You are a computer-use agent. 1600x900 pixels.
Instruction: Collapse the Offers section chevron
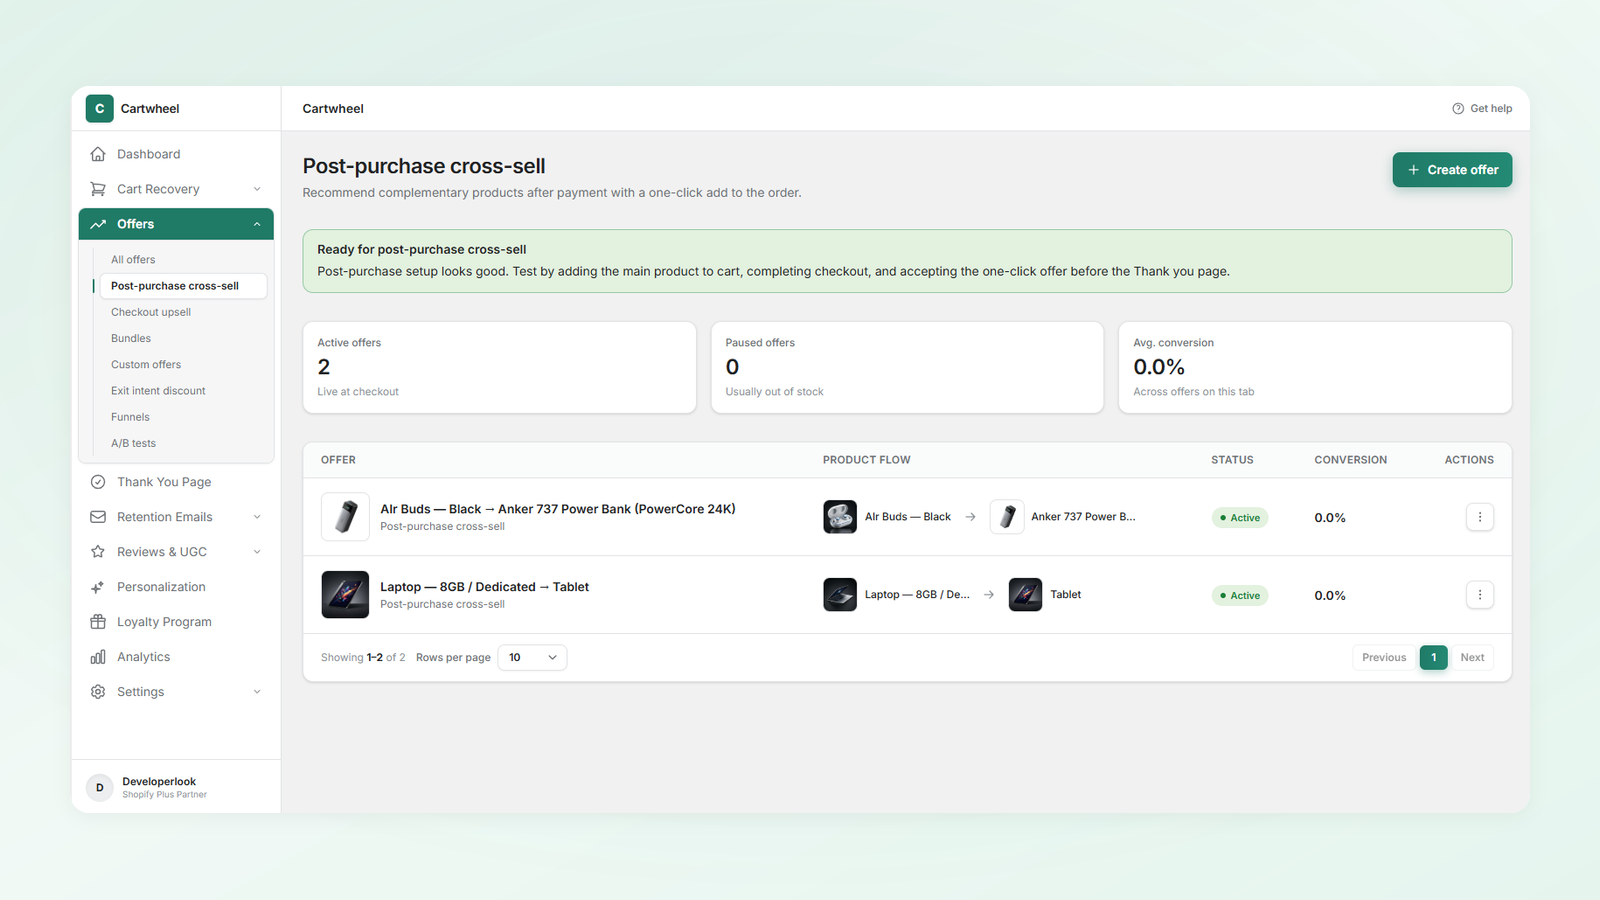(x=257, y=224)
